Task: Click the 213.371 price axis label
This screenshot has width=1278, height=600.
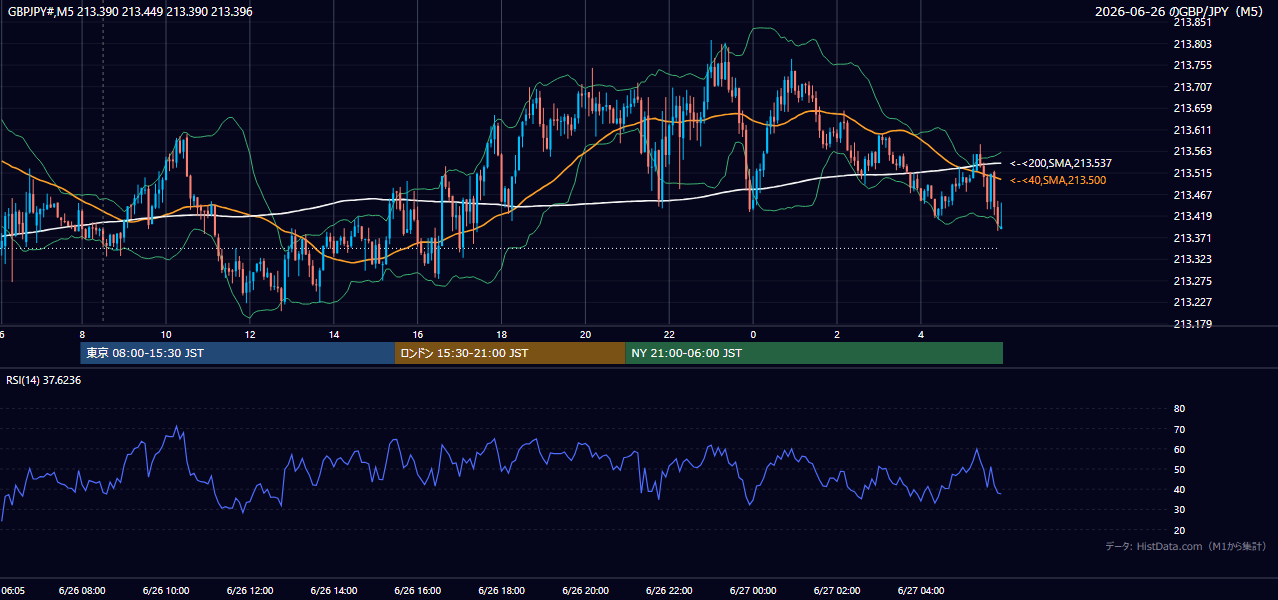Action: (1192, 238)
